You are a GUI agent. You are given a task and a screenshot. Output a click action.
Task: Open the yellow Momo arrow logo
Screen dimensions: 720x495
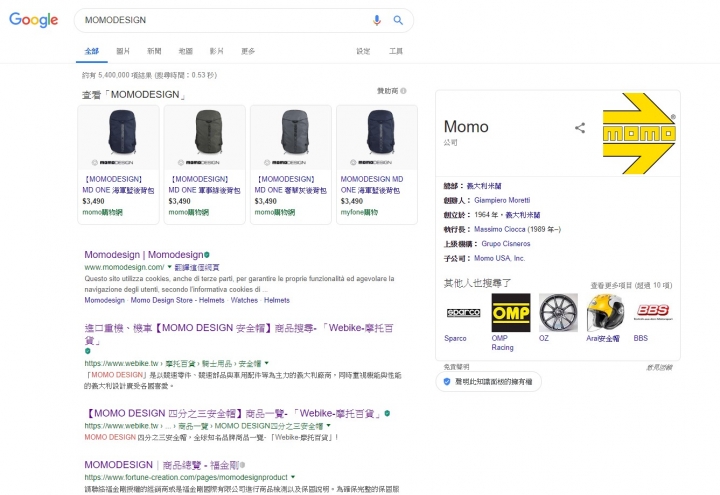pyautogui.click(x=639, y=133)
